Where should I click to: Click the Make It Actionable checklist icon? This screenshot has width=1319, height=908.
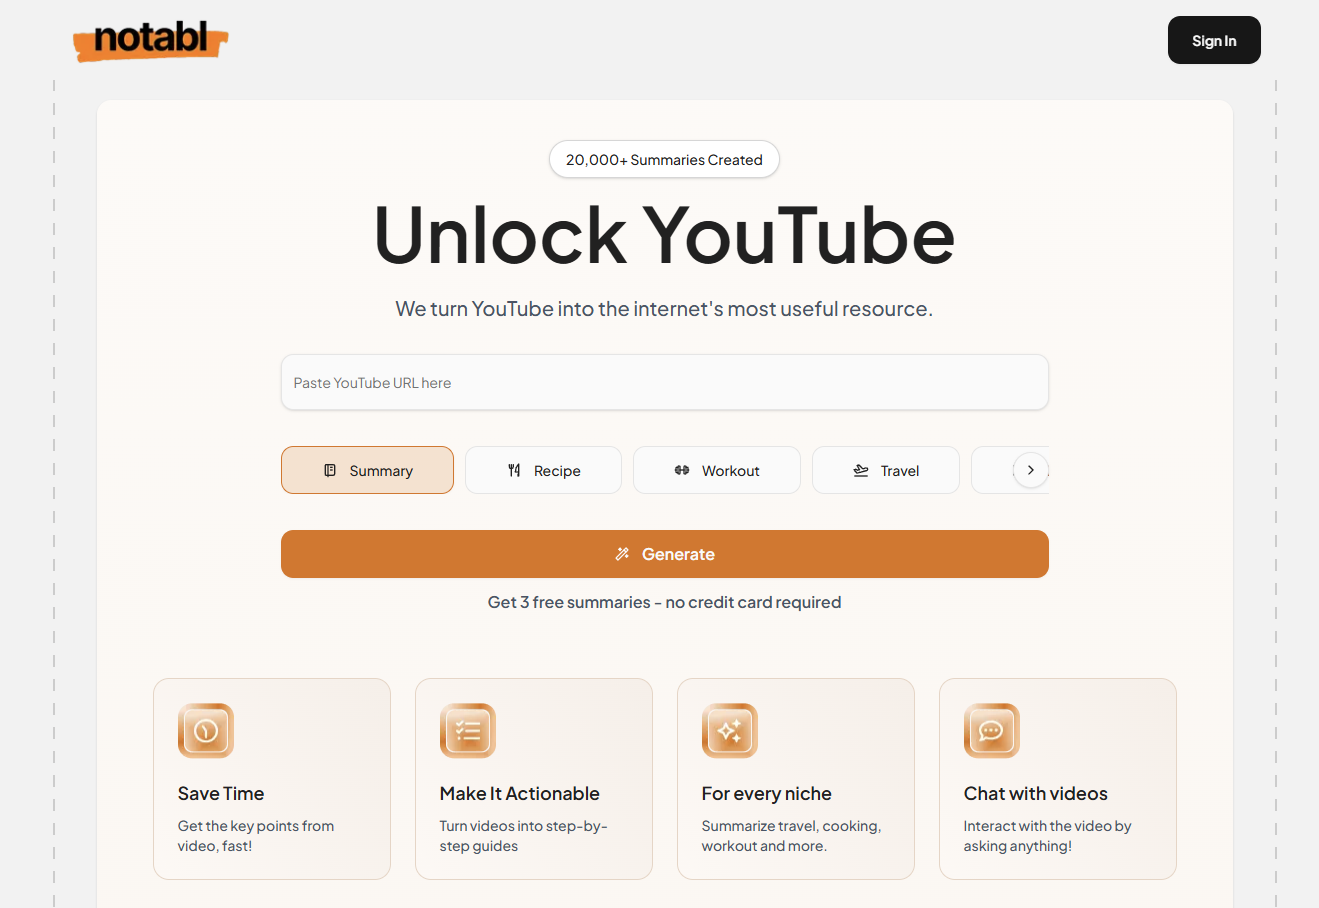coord(468,731)
